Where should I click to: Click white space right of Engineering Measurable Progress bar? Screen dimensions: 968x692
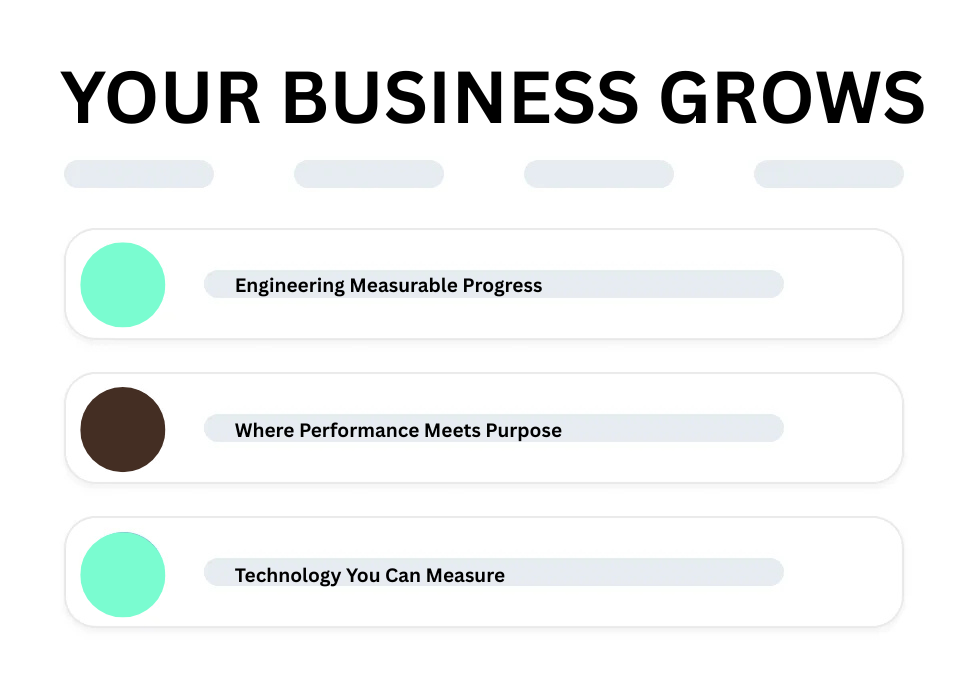[x=842, y=285]
